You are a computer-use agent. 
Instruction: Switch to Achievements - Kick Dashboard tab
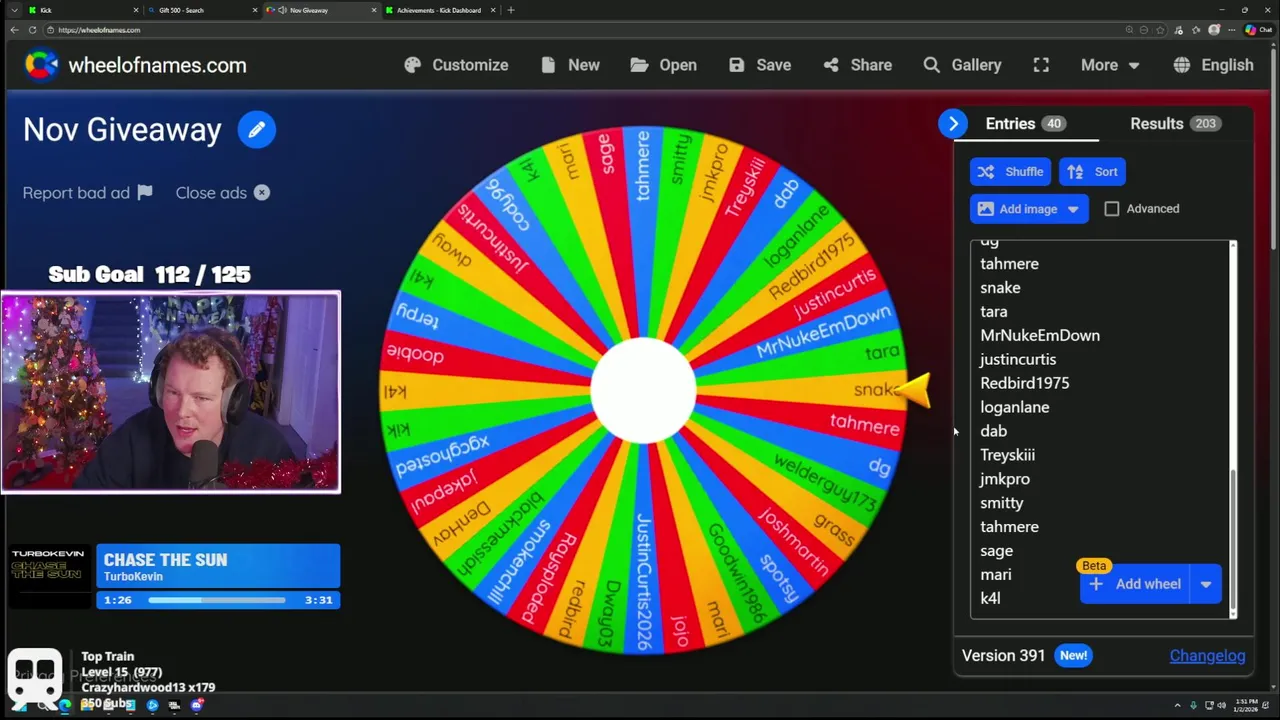[x=438, y=10]
